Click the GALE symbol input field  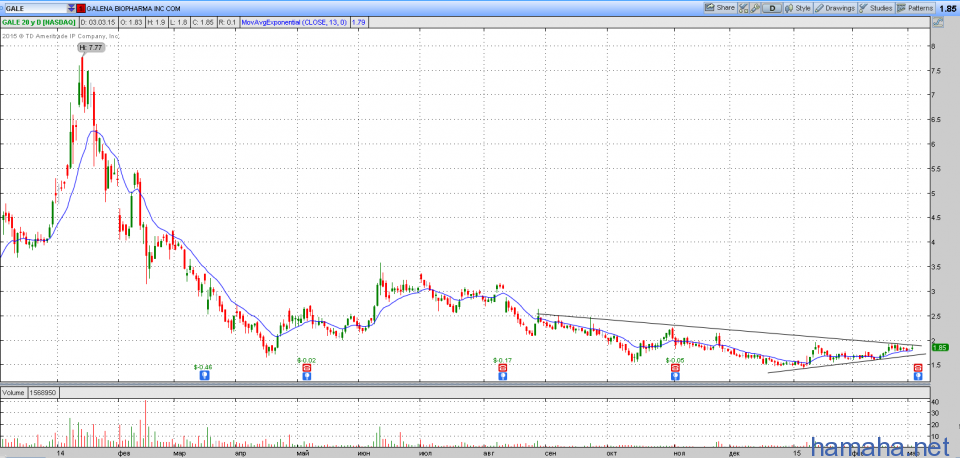[x=36, y=9]
